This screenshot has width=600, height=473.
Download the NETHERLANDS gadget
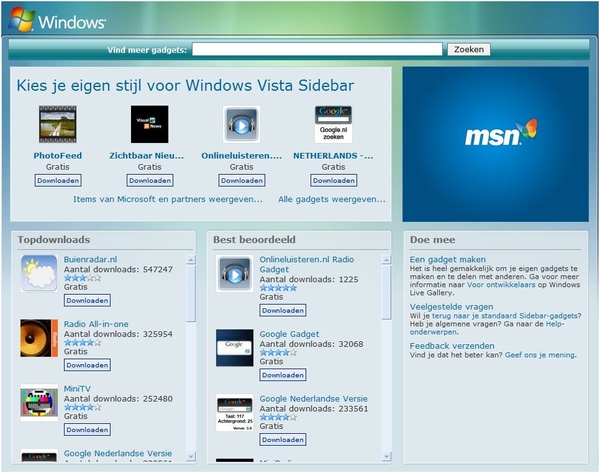(334, 181)
